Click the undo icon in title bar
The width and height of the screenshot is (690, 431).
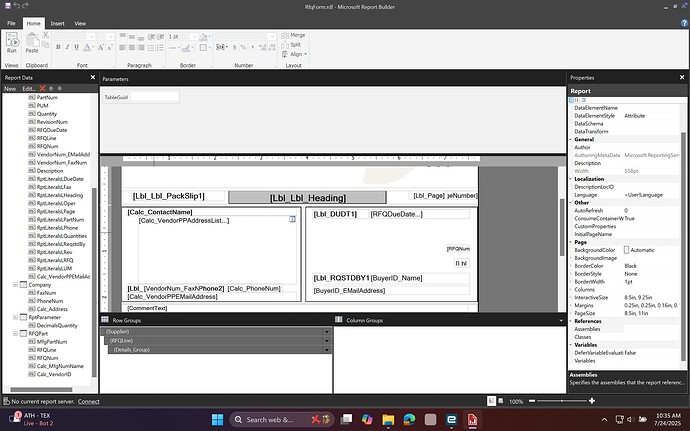16,6
